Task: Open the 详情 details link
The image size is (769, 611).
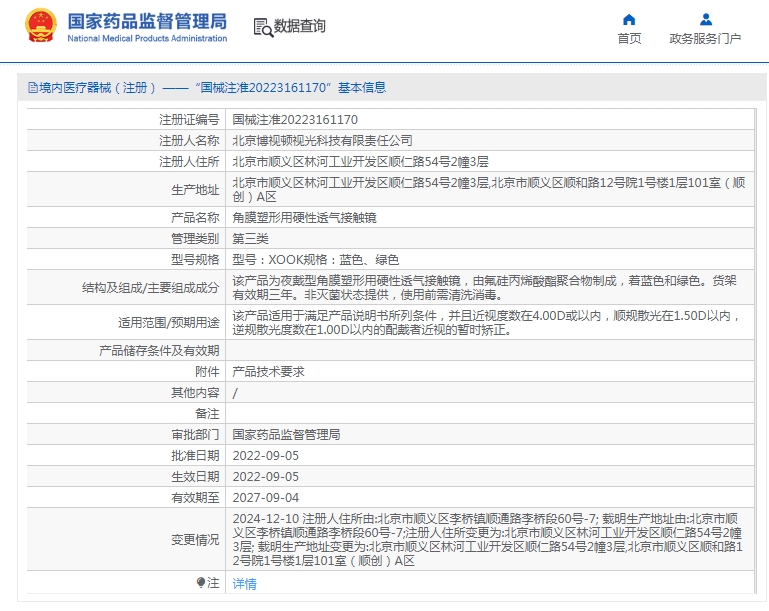Action: [x=244, y=584]
